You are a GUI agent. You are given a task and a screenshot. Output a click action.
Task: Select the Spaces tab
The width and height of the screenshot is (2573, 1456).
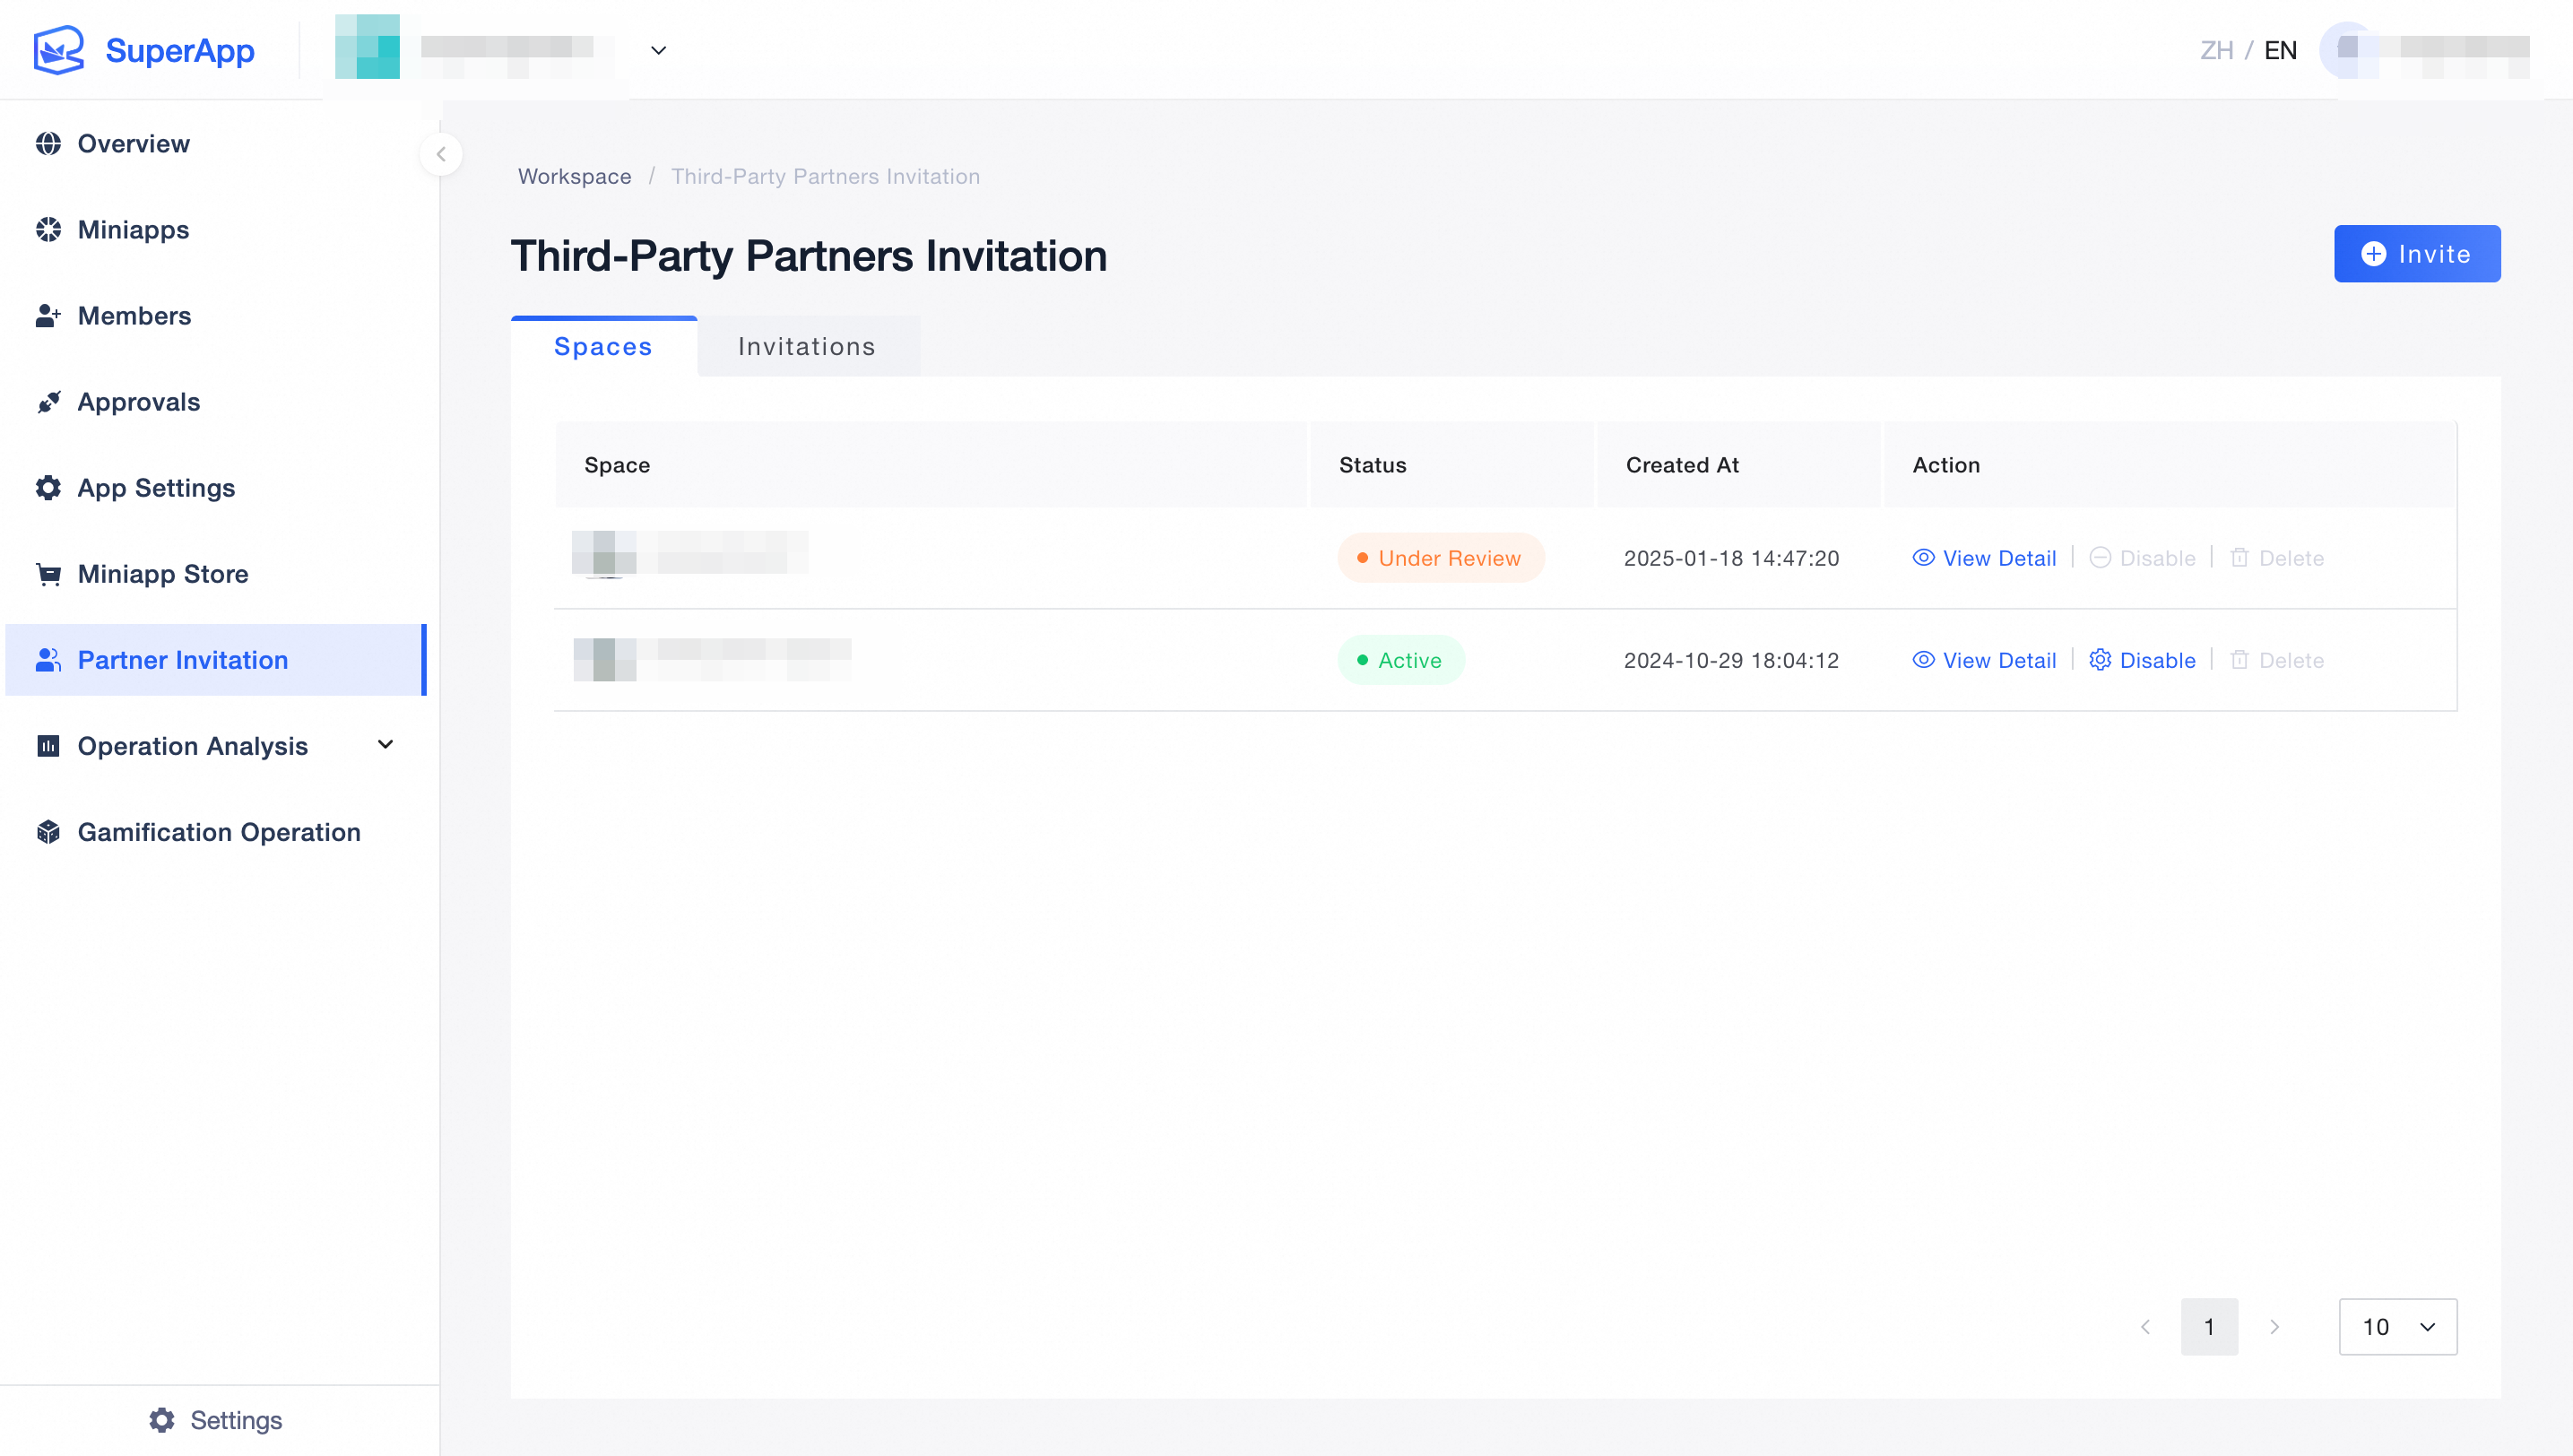click(x=603, y=347)
